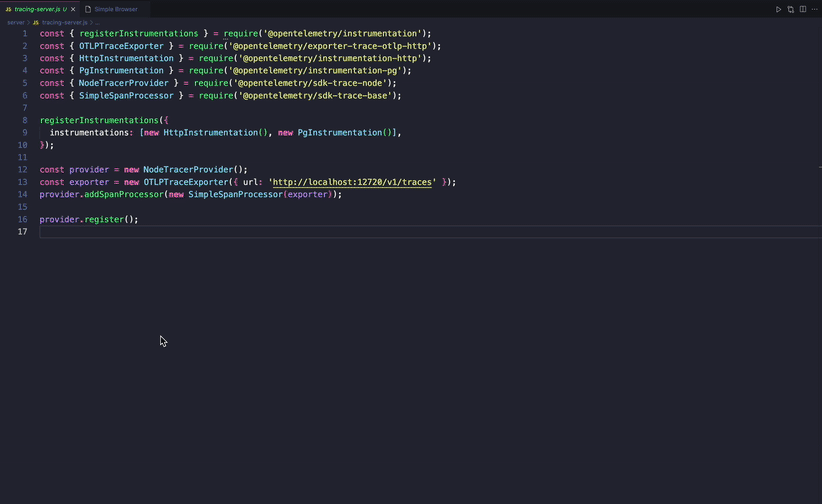Click the provider variable on line 12
Viewport: 822px width, 504px height.
[89, 169]
